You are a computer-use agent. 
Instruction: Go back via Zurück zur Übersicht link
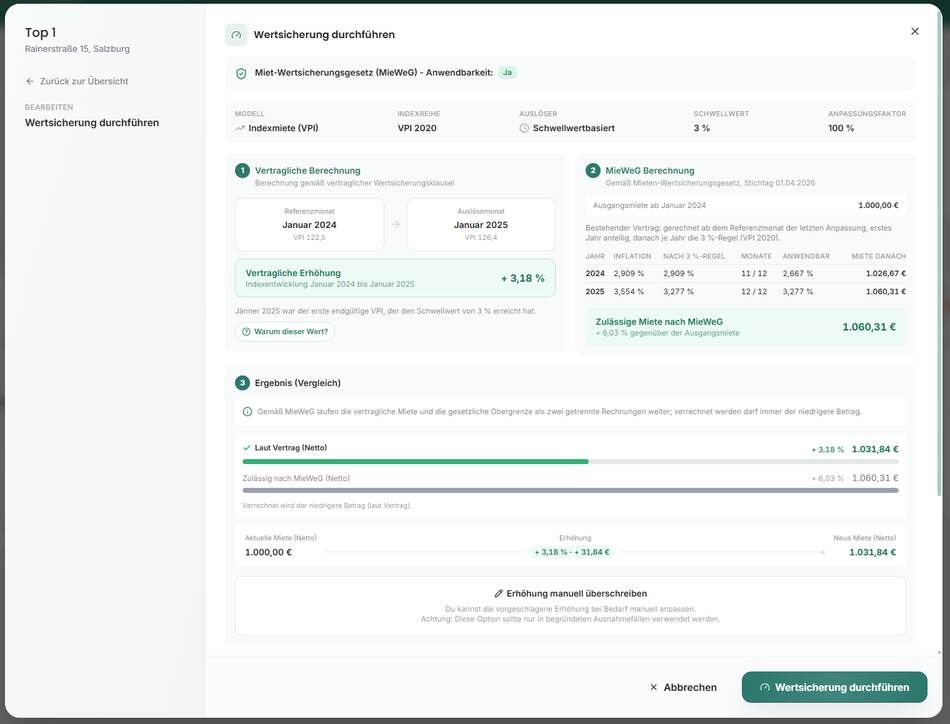tap(77, 81)
